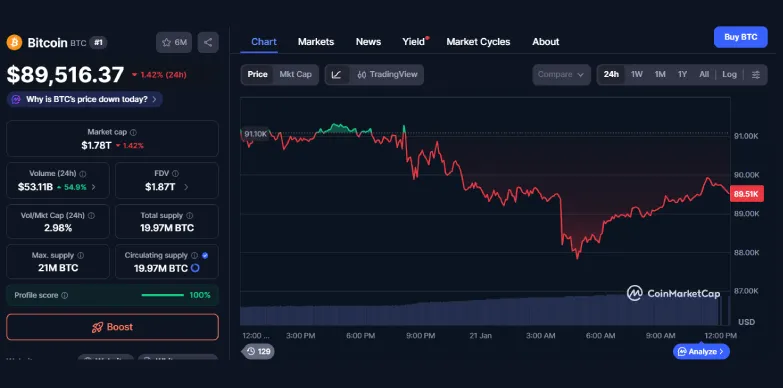Switch chart to Price view
Screen dimensions: 783x388
[258, 74]
